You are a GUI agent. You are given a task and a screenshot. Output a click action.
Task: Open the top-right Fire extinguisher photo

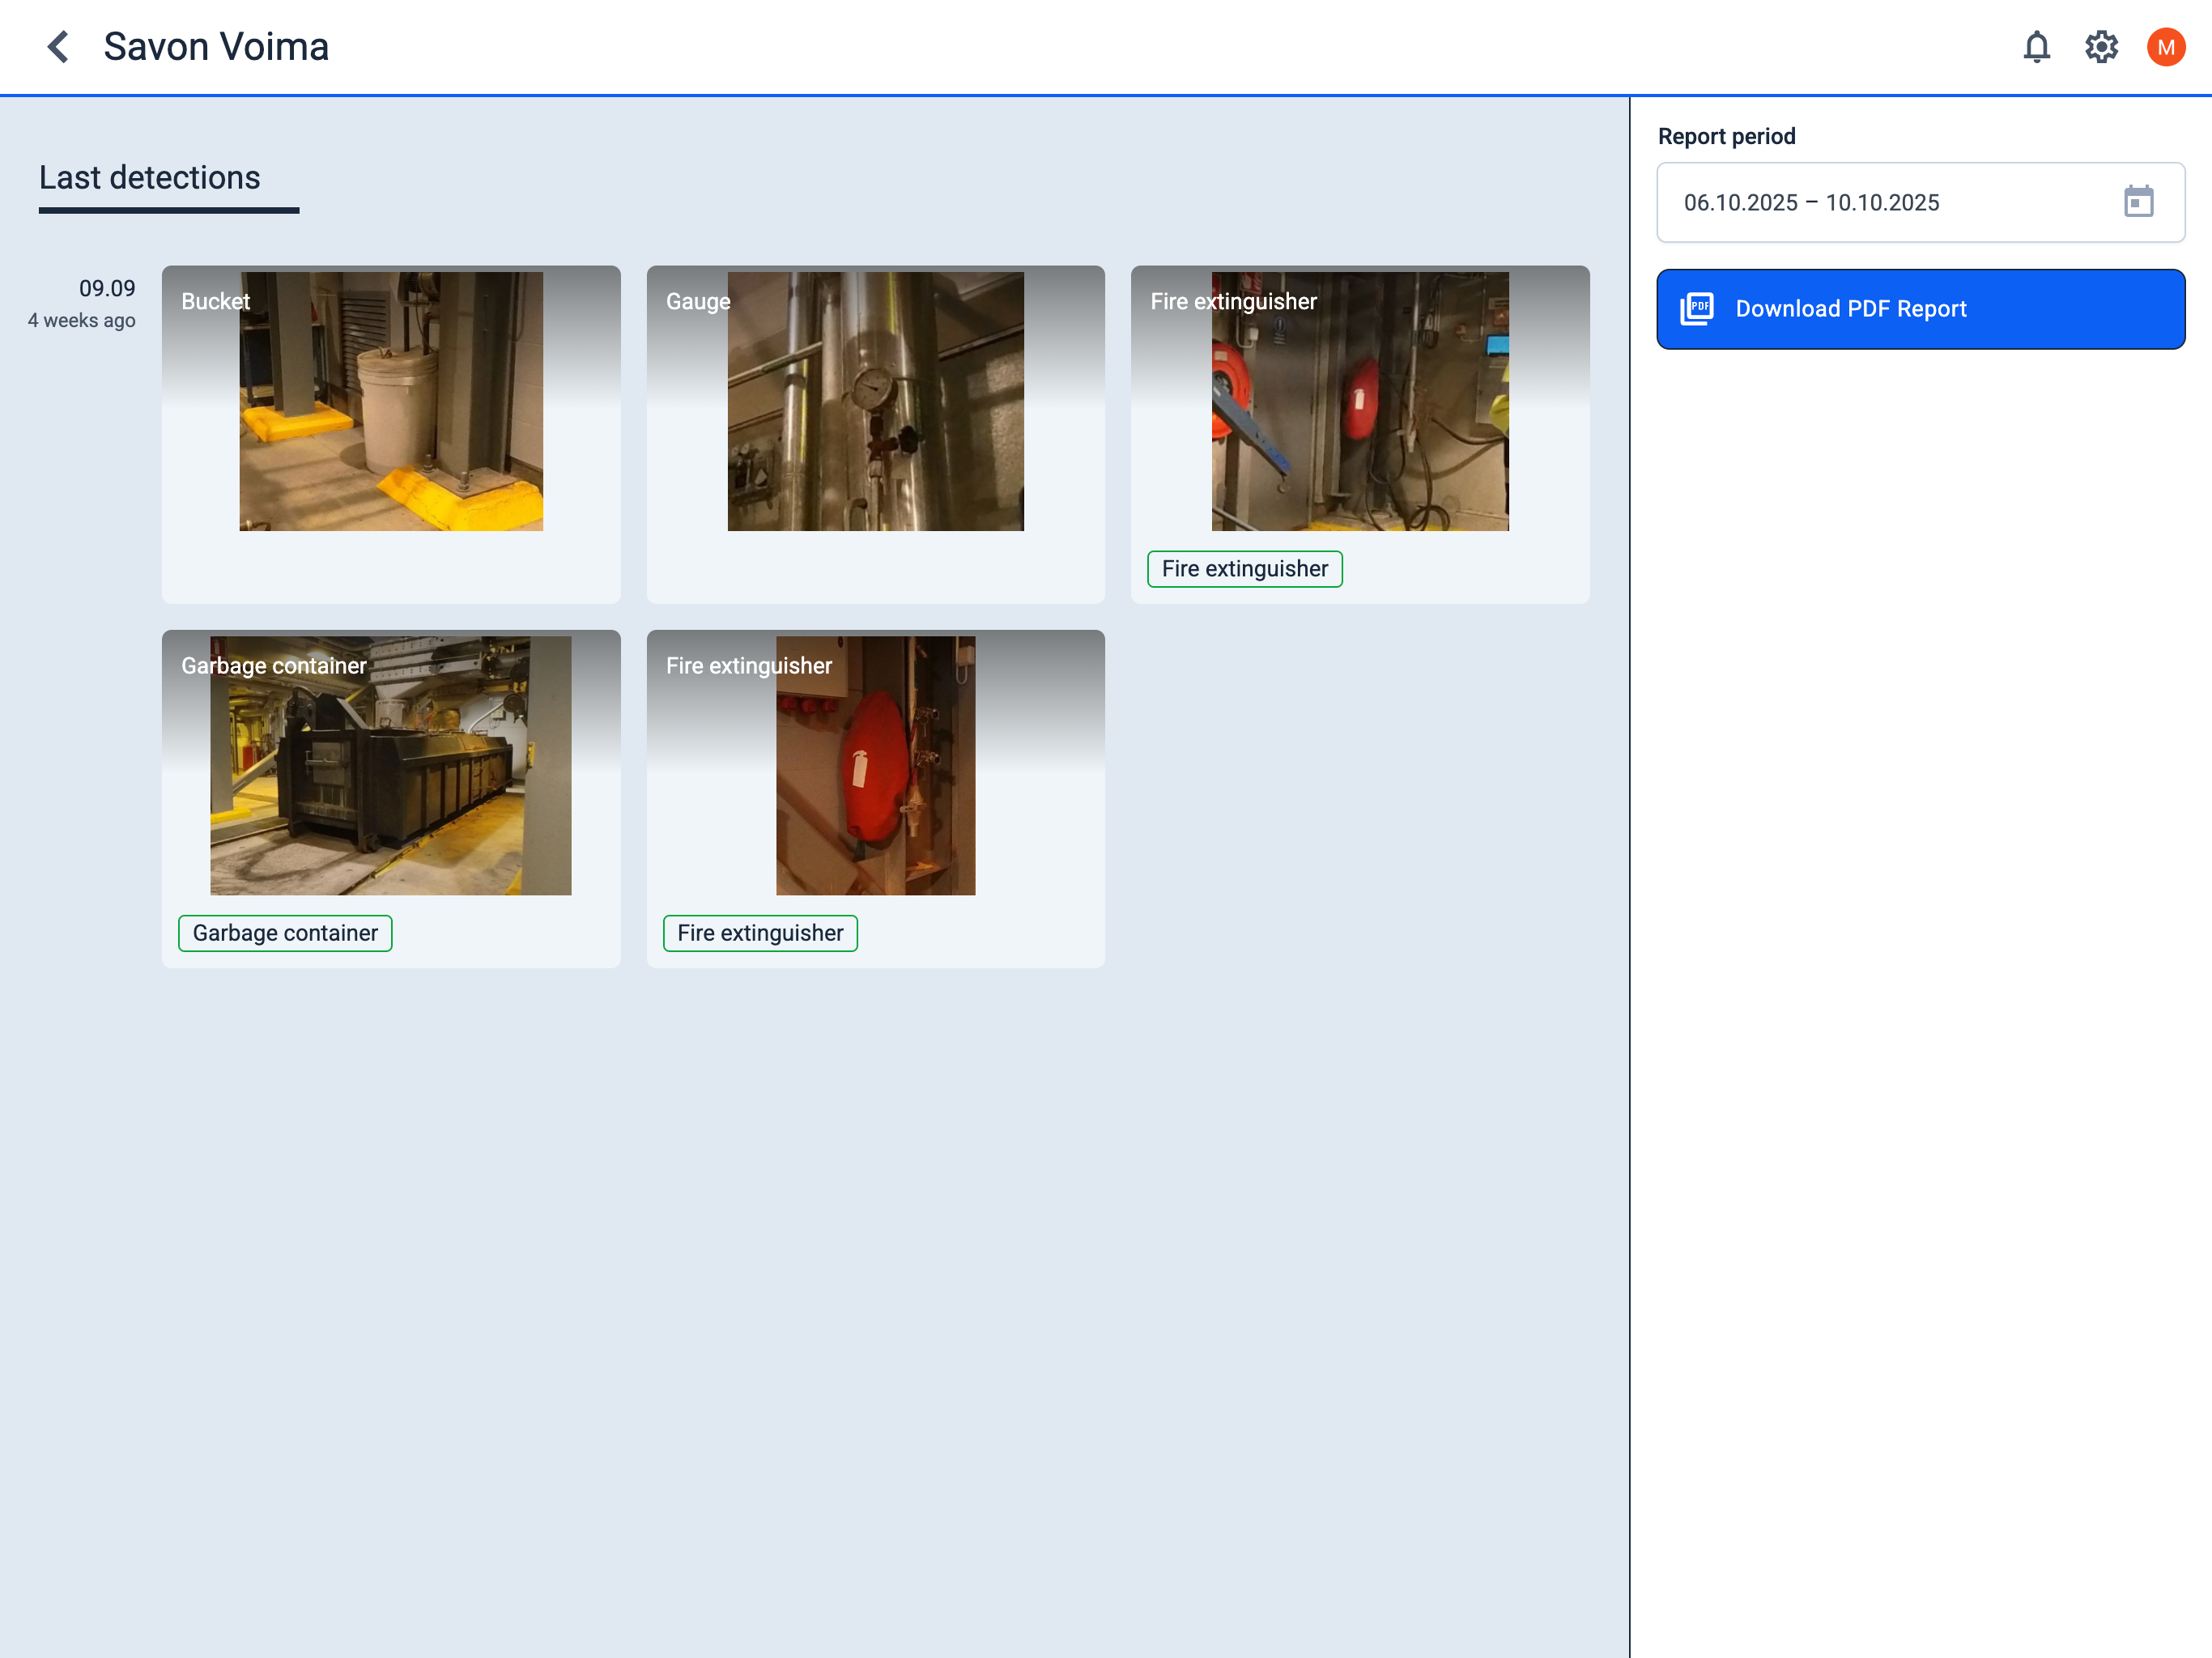tap(1359, 402)
